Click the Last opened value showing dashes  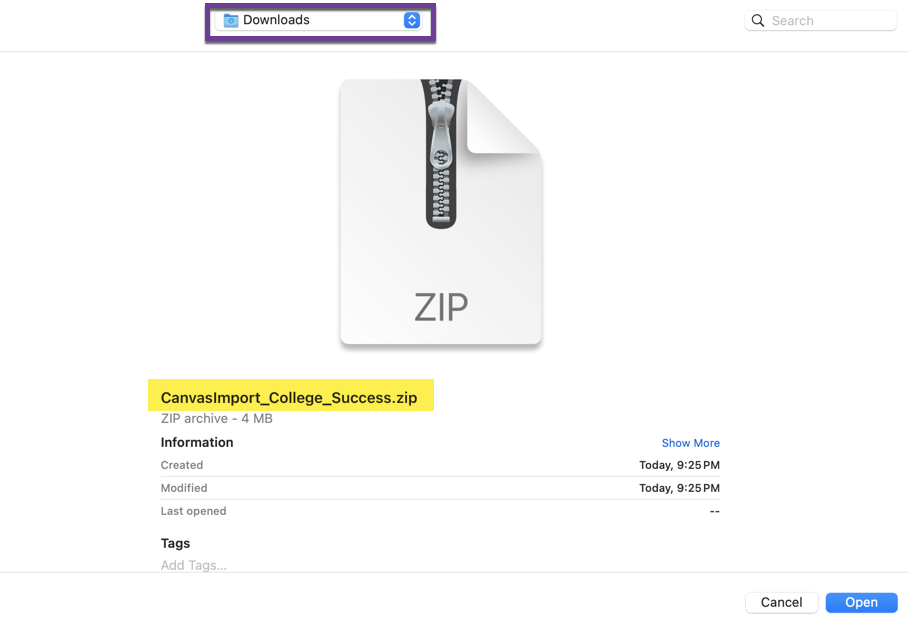click(714, 511)
